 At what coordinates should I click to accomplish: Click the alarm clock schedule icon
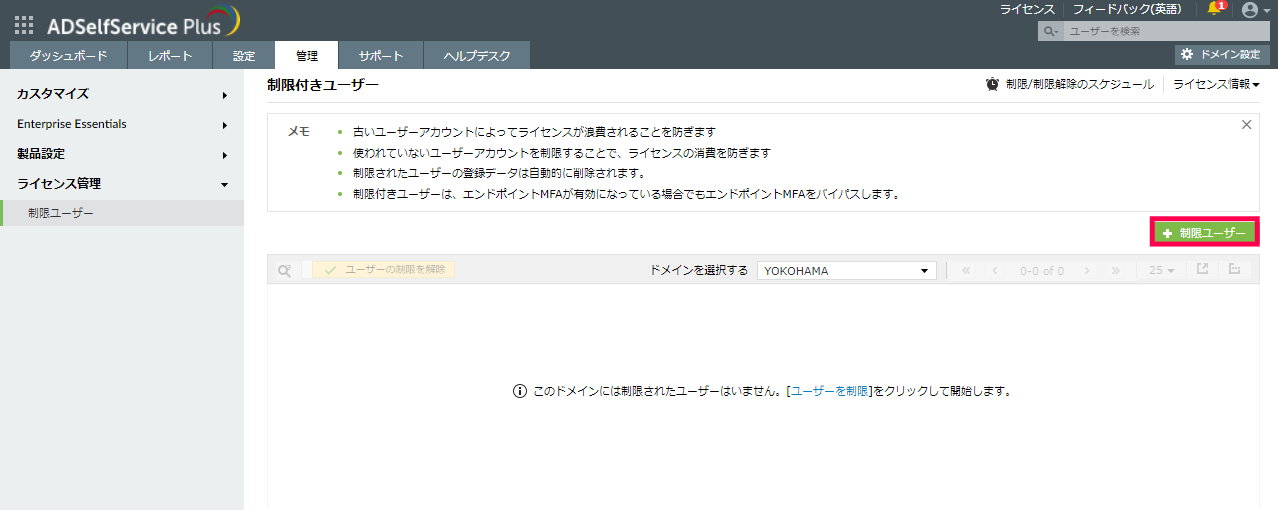[992, 85]
